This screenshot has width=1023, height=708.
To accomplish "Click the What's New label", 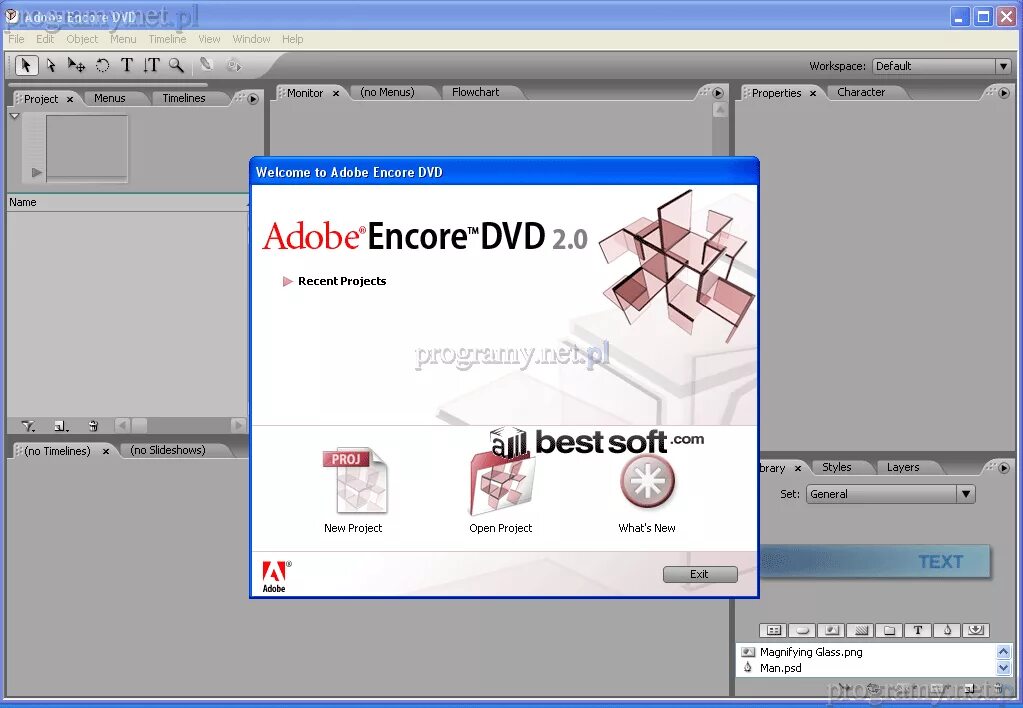I will 647,528.
